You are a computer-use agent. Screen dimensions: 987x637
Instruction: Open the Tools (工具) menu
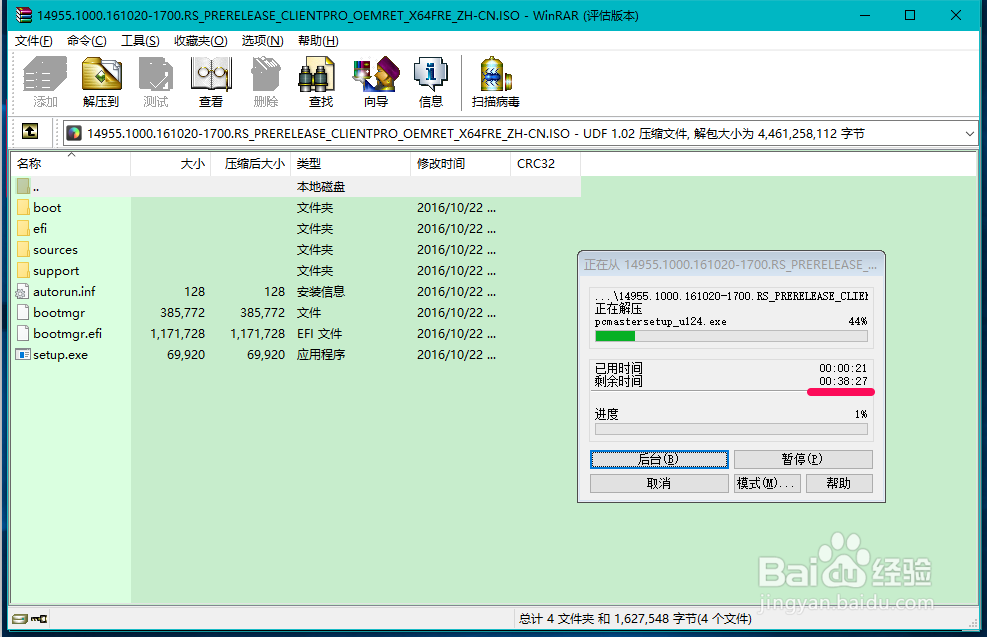tap(140, 41)
